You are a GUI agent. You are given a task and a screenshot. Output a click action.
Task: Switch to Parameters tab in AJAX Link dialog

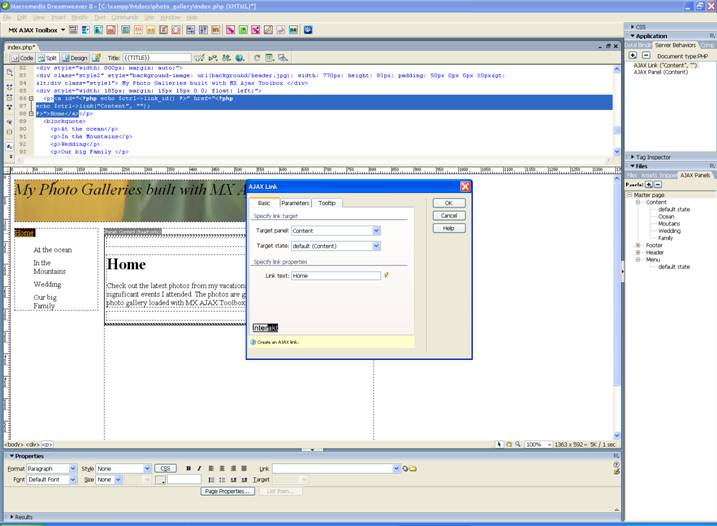coord(295,203)
